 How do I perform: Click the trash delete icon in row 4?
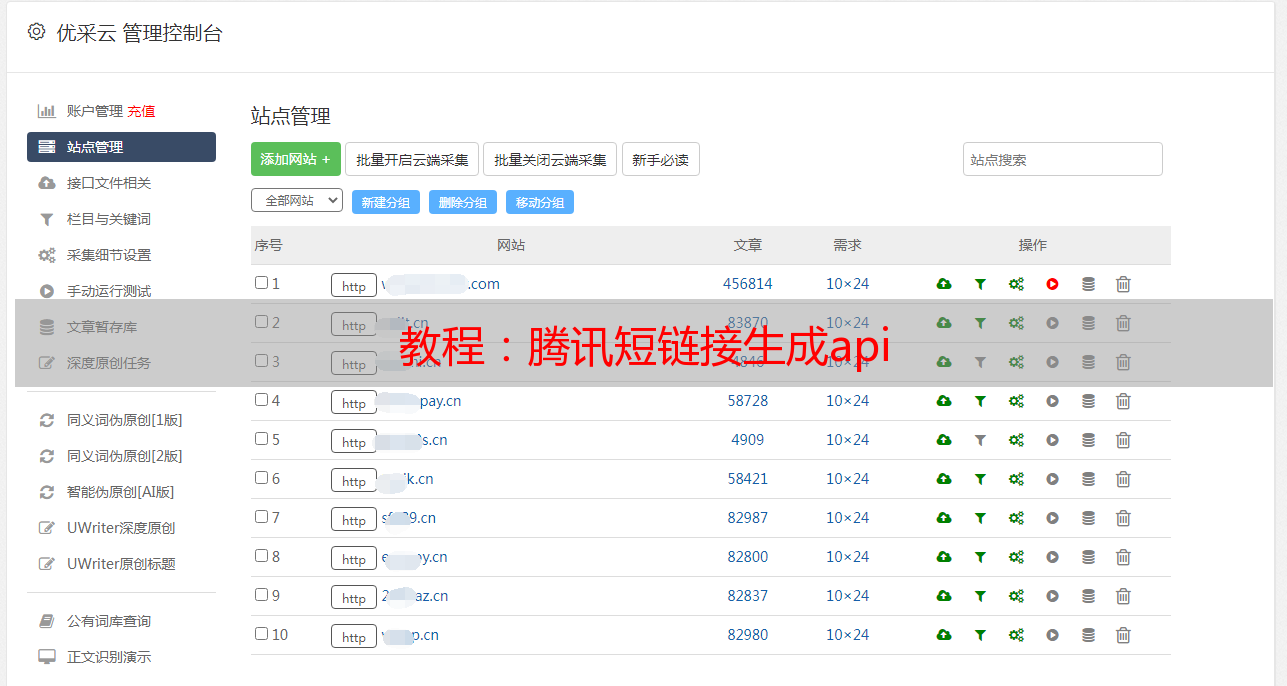click(1123, 401)
